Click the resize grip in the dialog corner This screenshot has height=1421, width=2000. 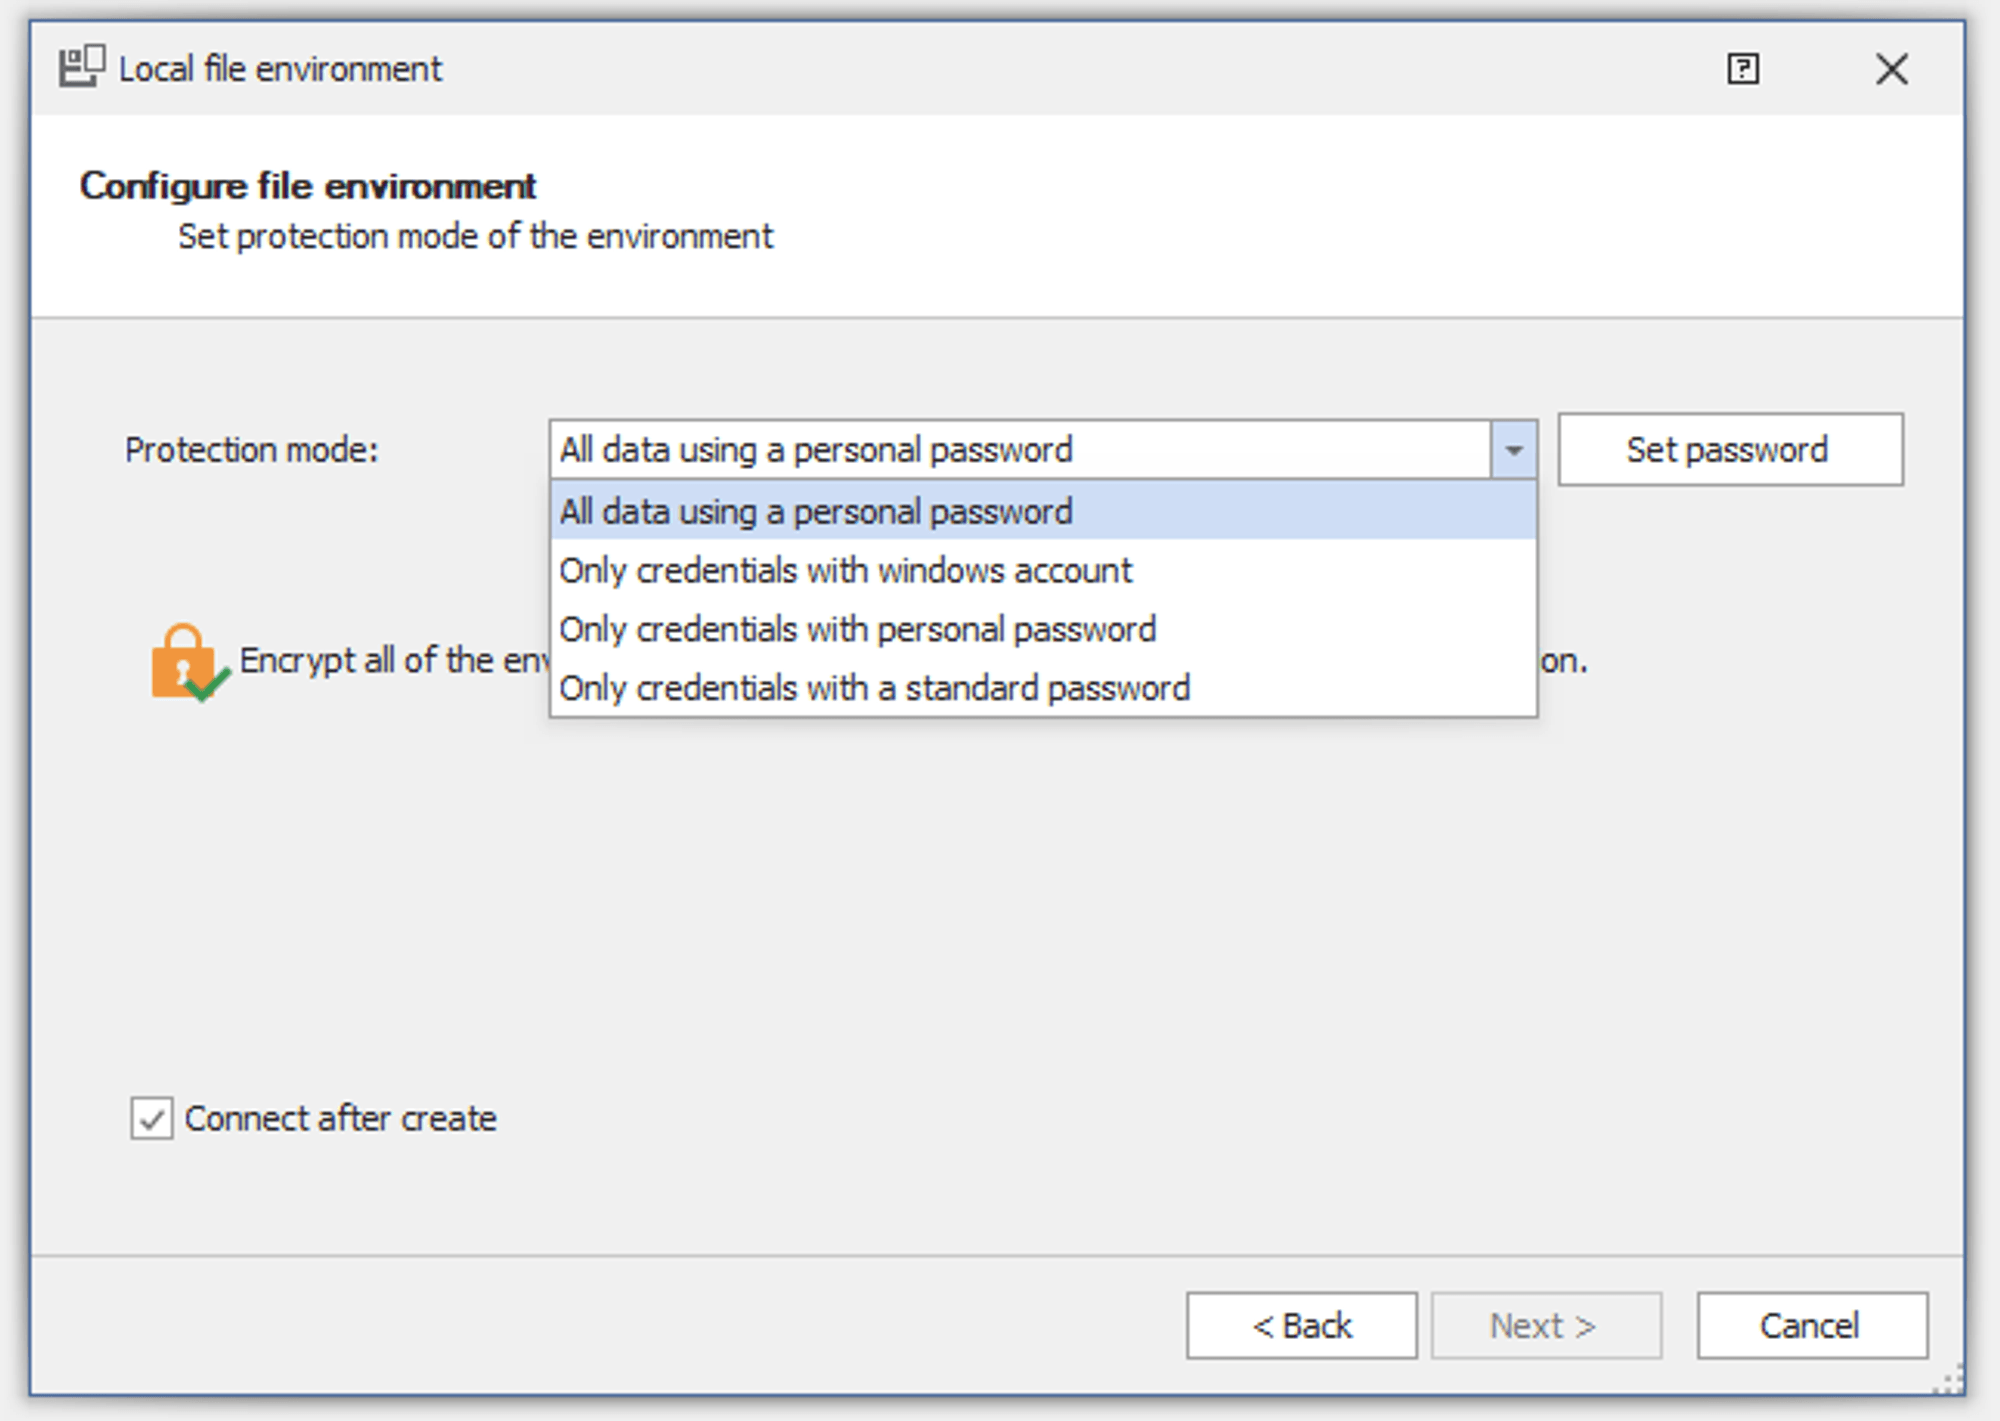coord(1949,1380)
